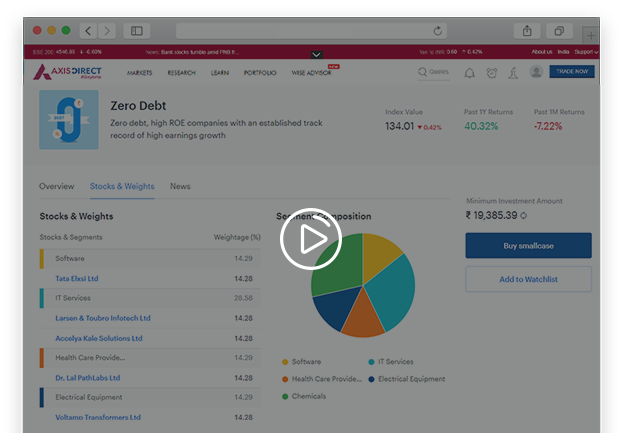
Task: Click the teal IT Services pie slice
Action: [391, 291]
